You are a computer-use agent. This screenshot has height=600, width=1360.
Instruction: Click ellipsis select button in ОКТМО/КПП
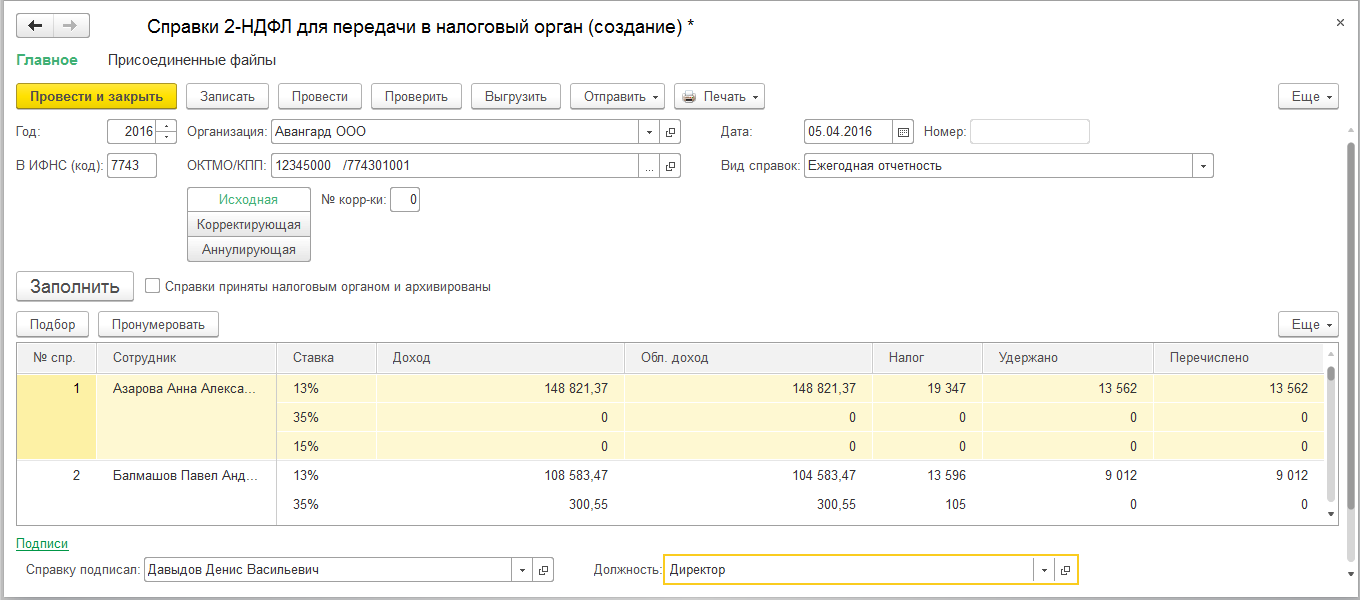point(650,166)
